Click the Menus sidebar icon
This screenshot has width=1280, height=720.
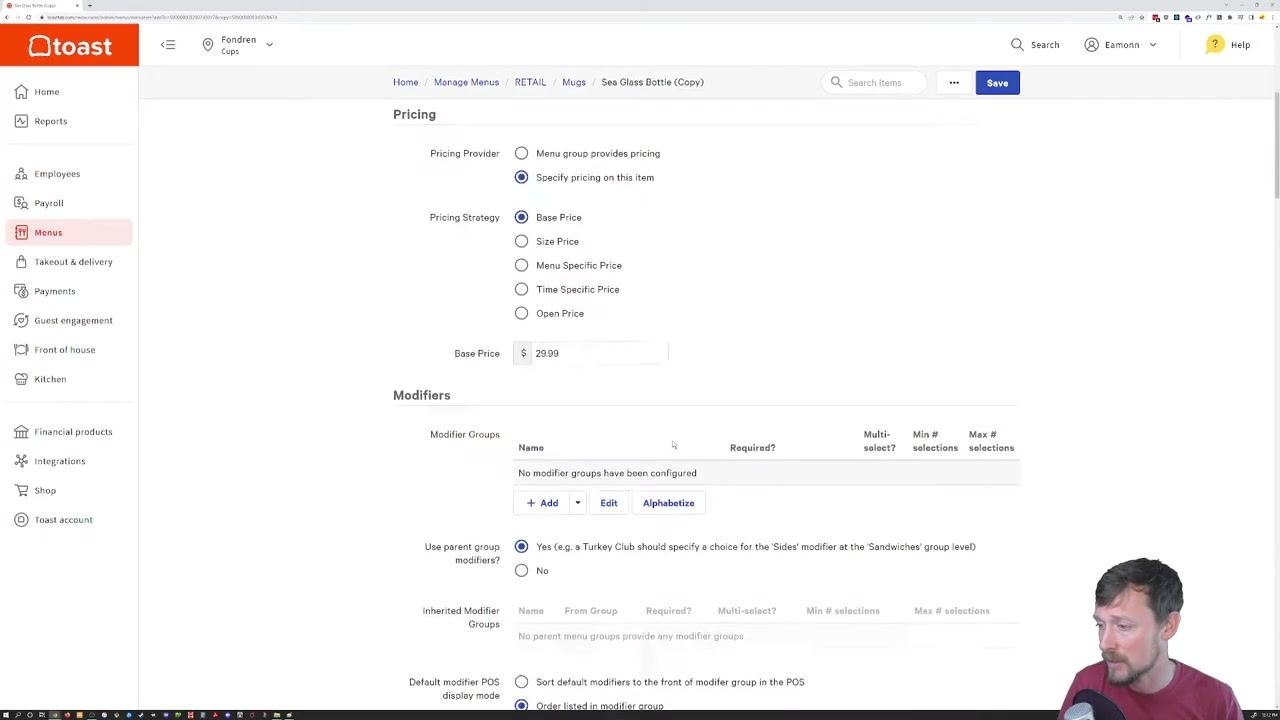coord(22,233)
